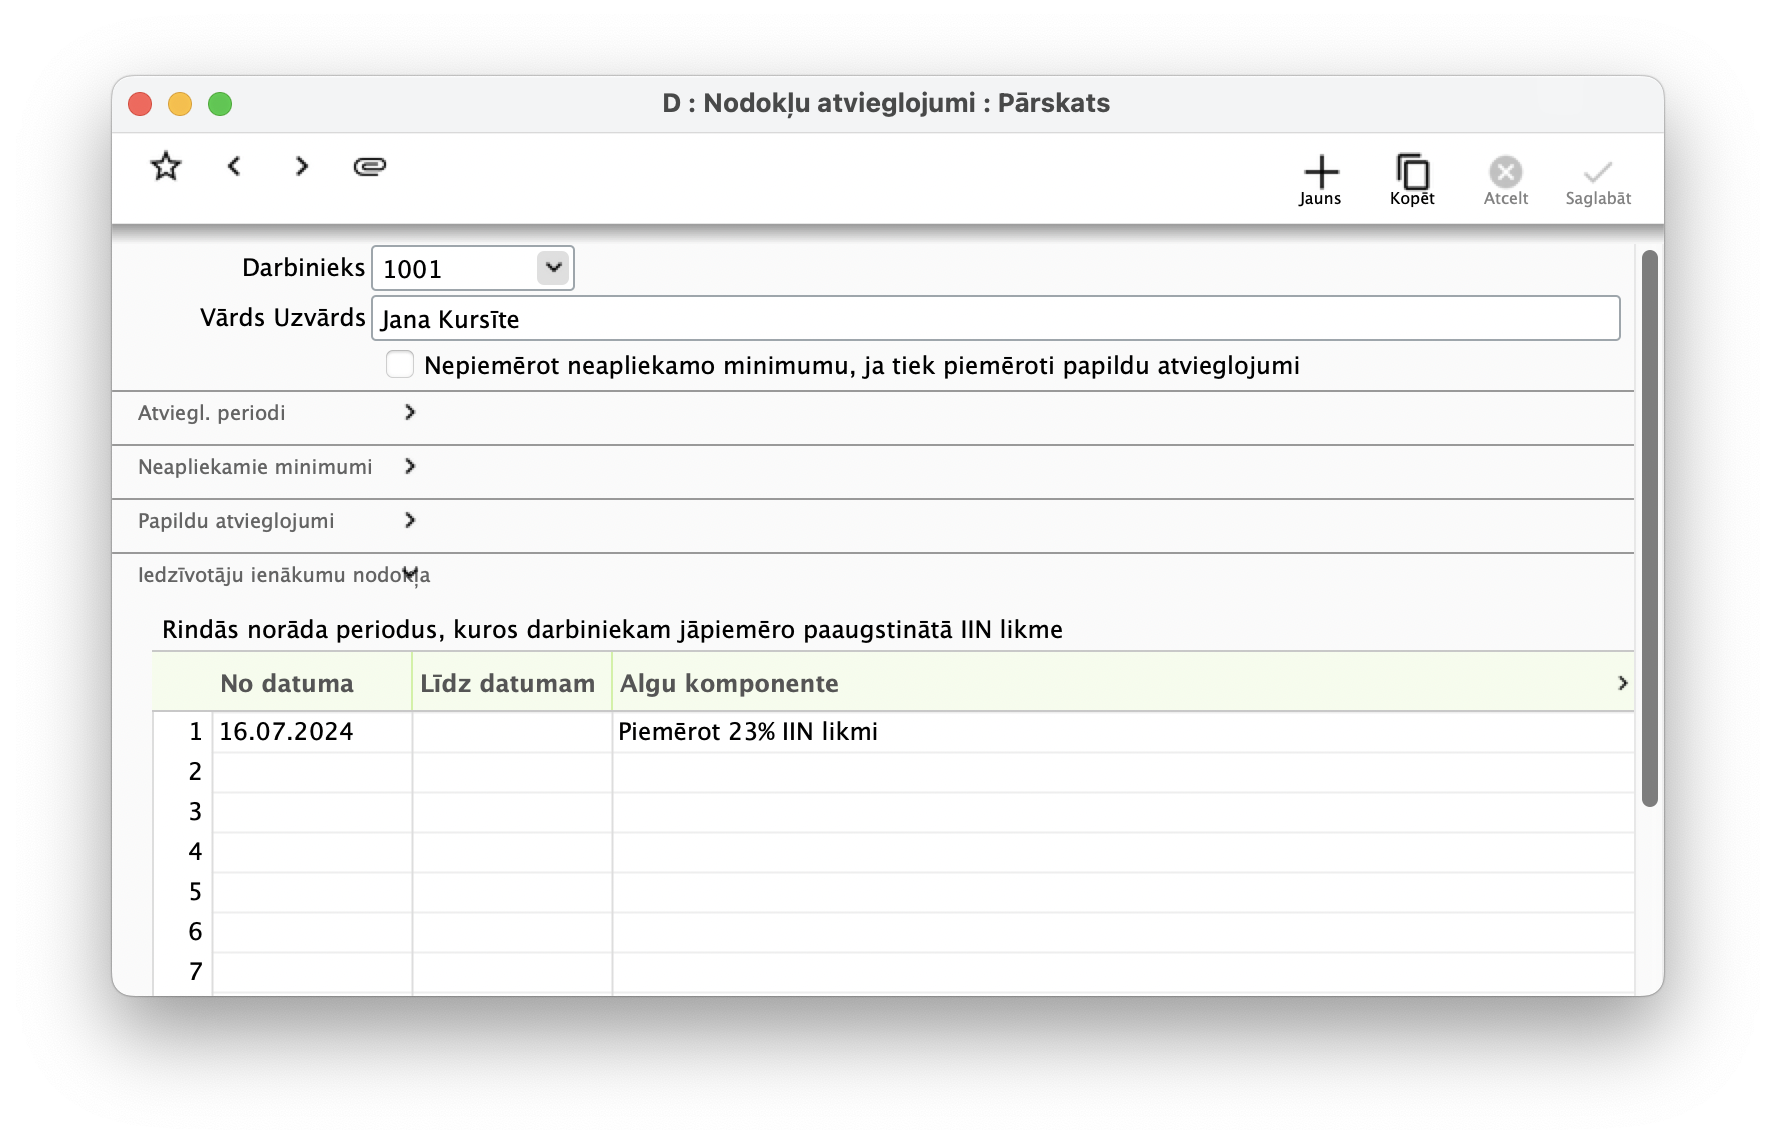Screen dimensions: 1776x1144
Task: Go forward using the right arrow icon
Action: click(x=301, y=166)
